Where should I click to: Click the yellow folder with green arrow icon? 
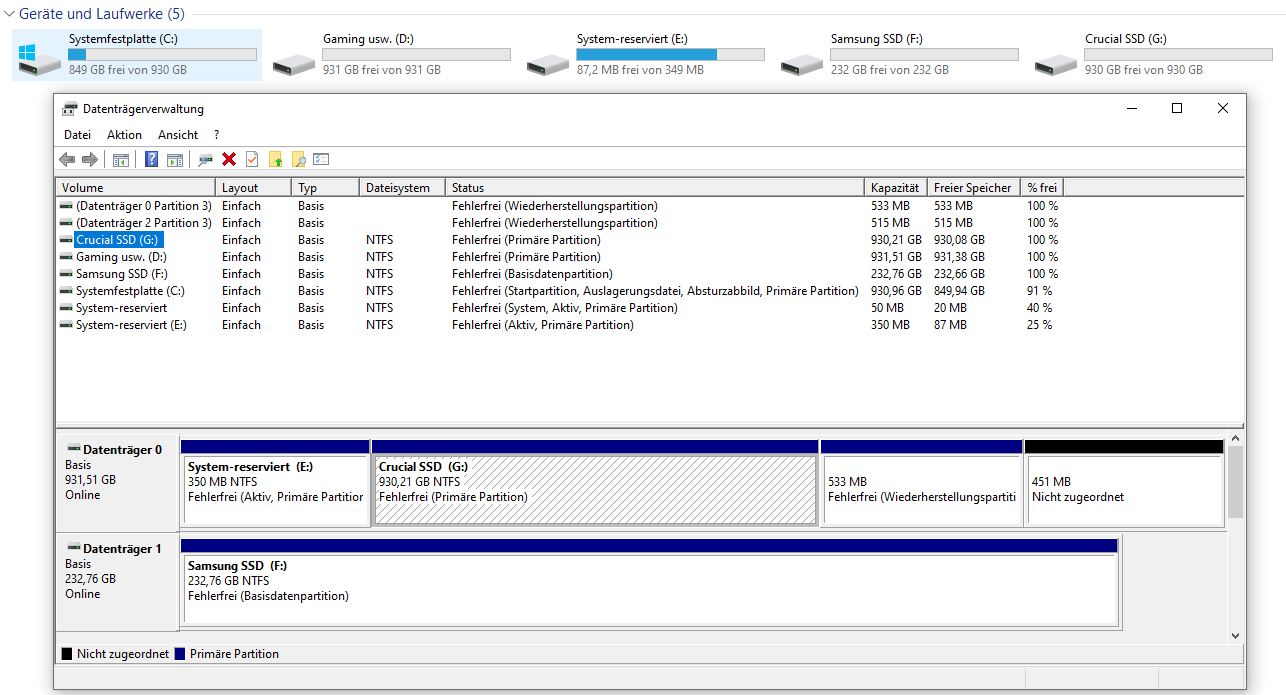(x=276, y=159)
